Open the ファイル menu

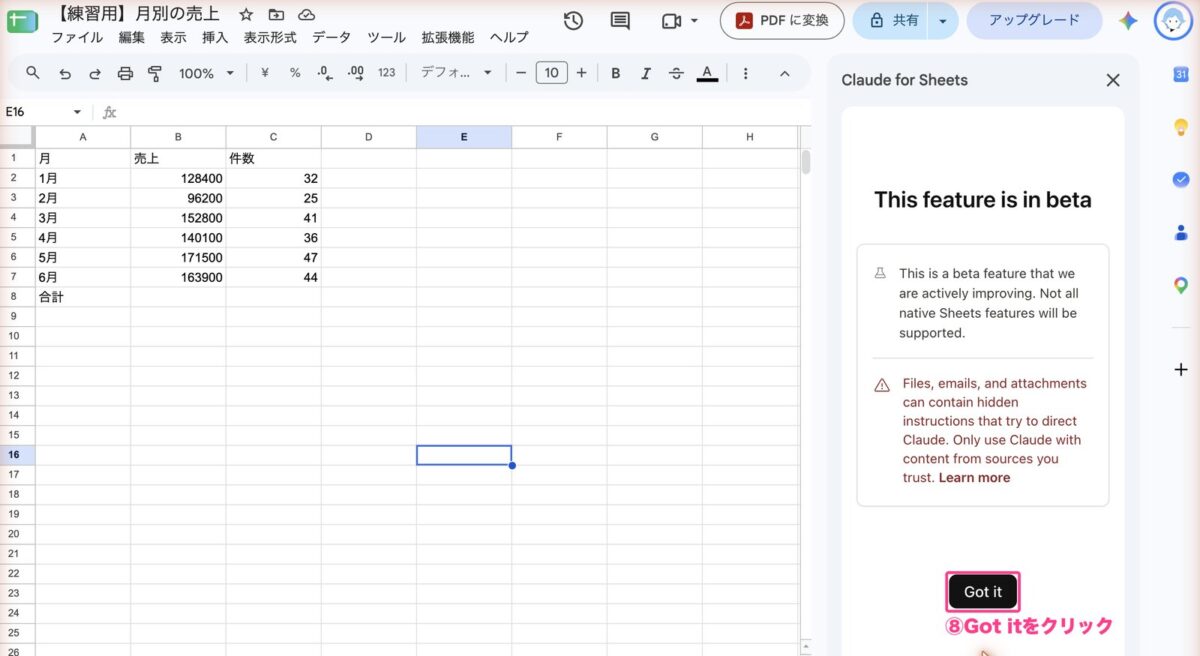(77, 37)
